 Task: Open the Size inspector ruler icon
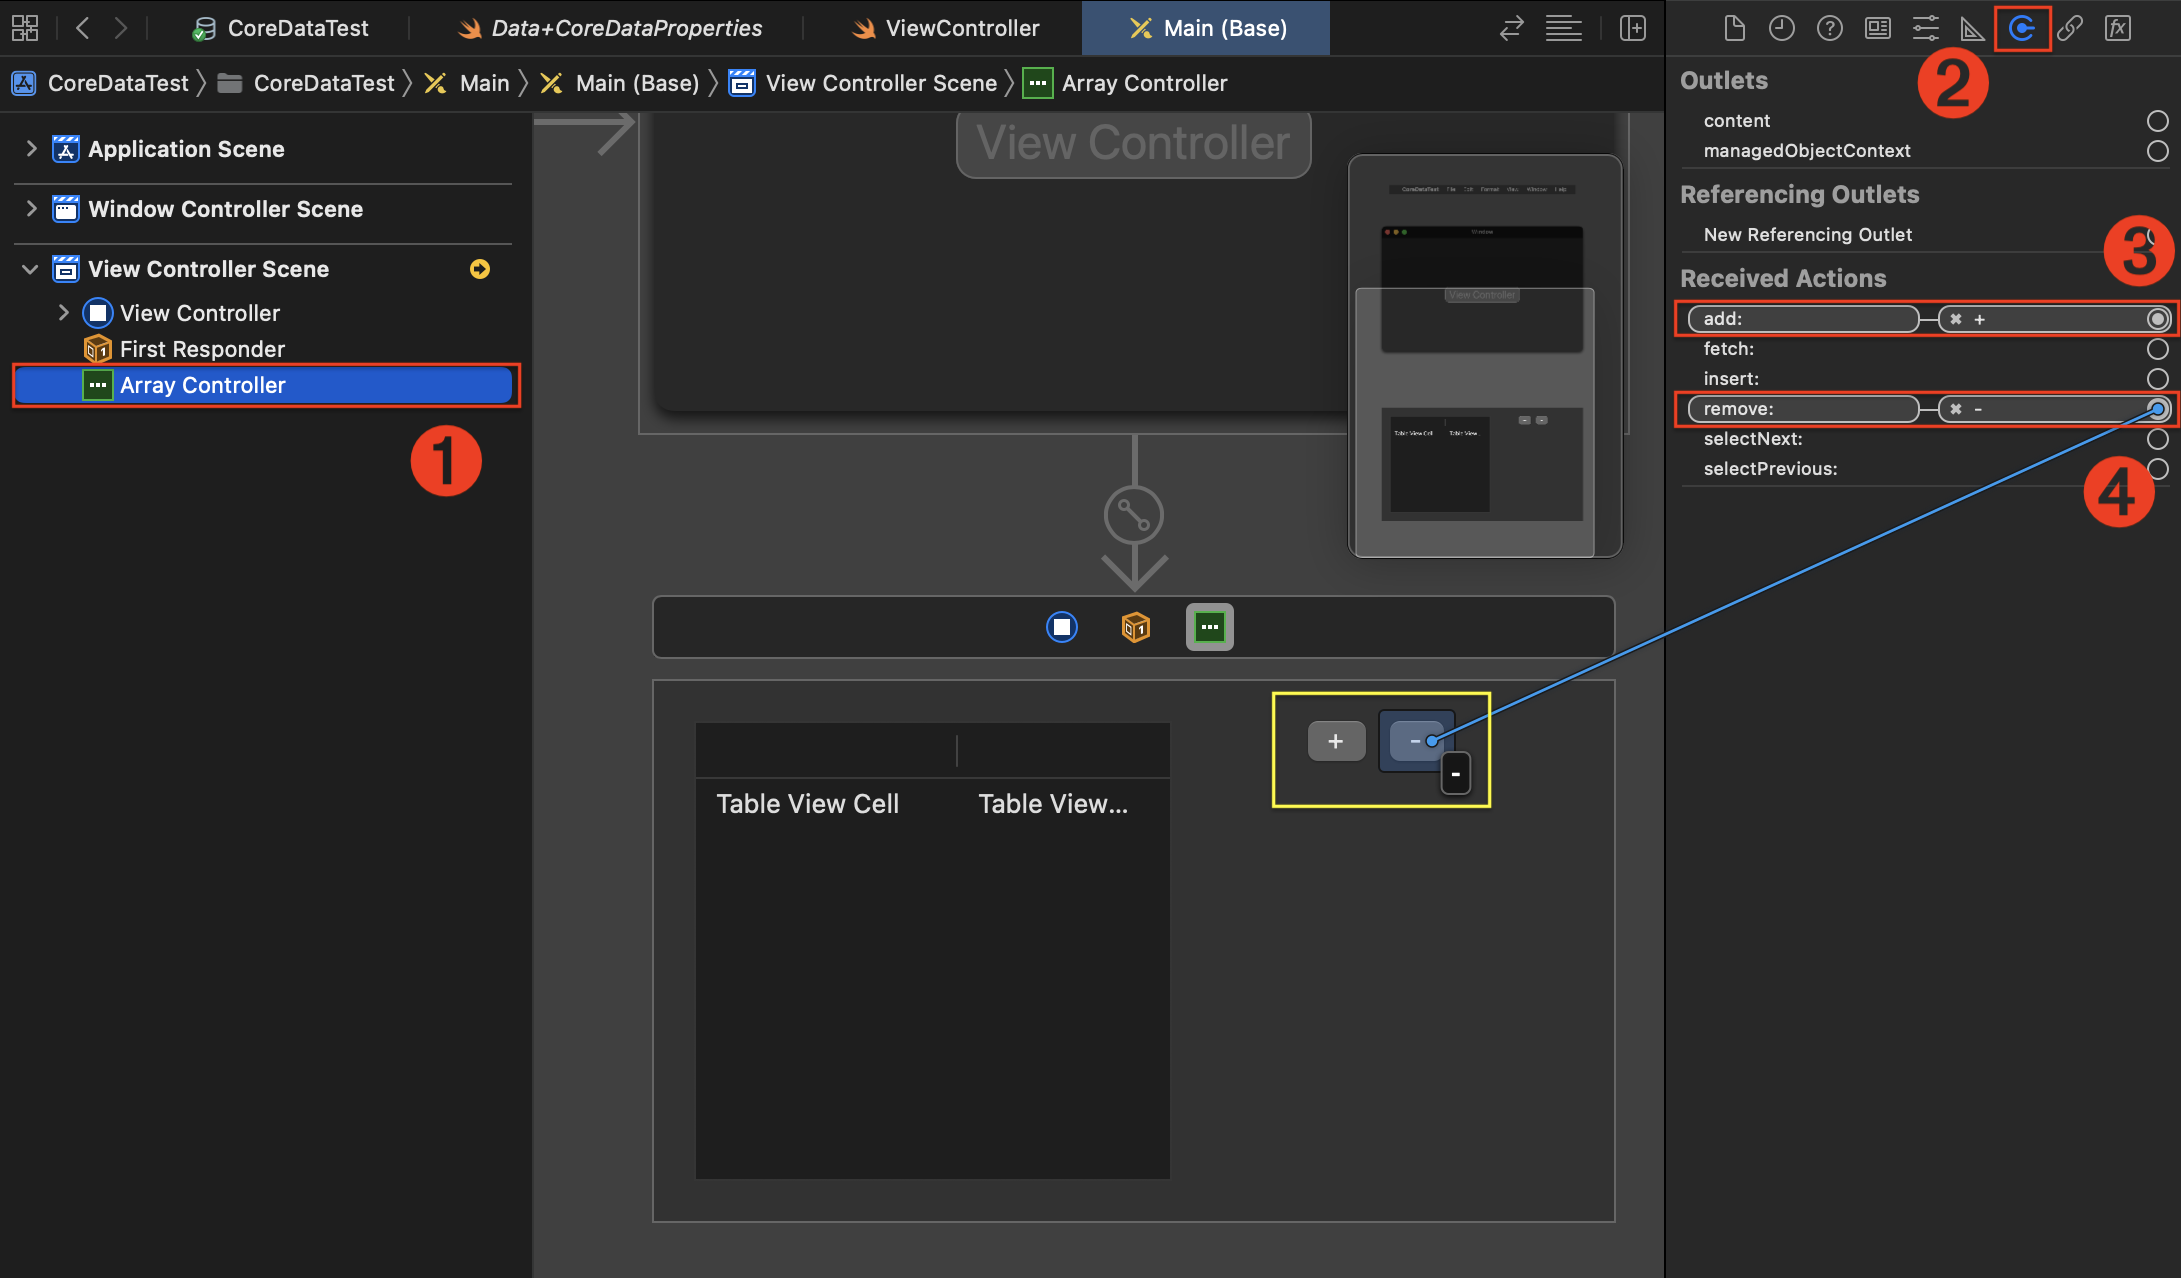coord(1972,28)
